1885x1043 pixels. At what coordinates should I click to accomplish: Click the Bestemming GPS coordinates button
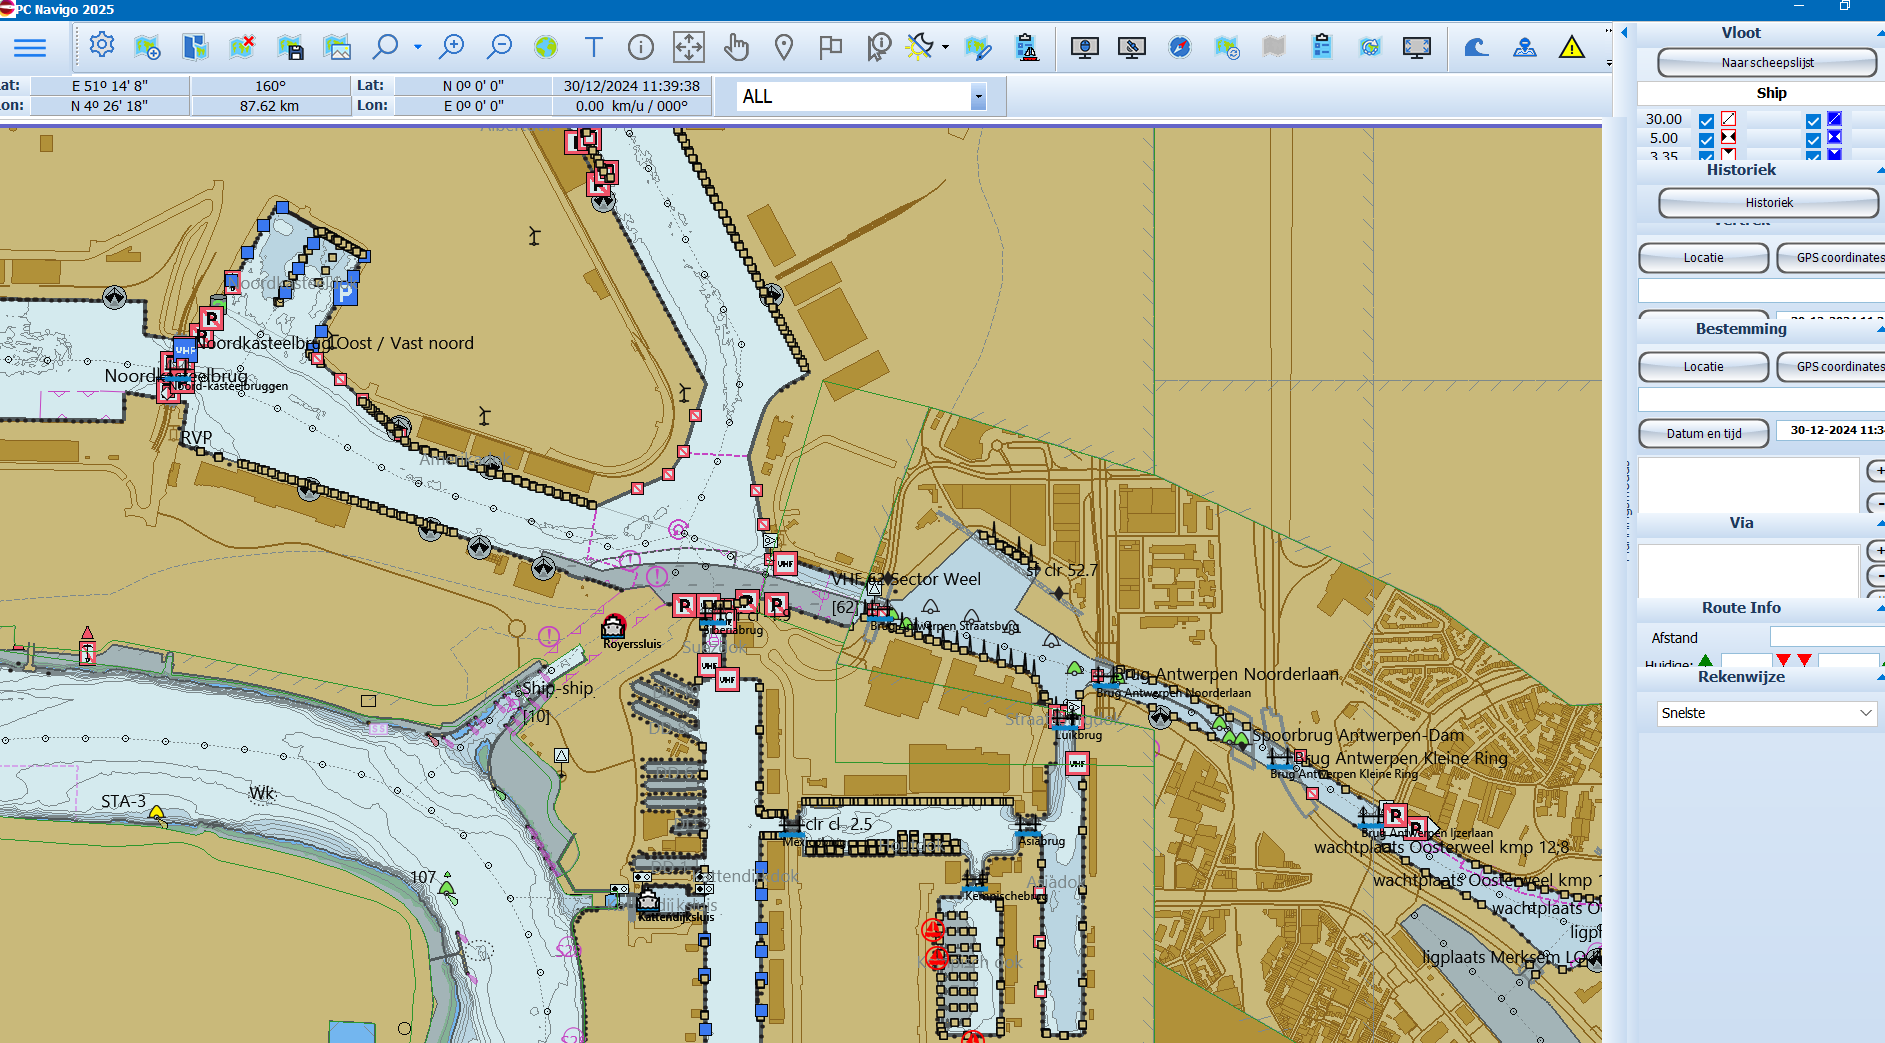pos(1831,367)
